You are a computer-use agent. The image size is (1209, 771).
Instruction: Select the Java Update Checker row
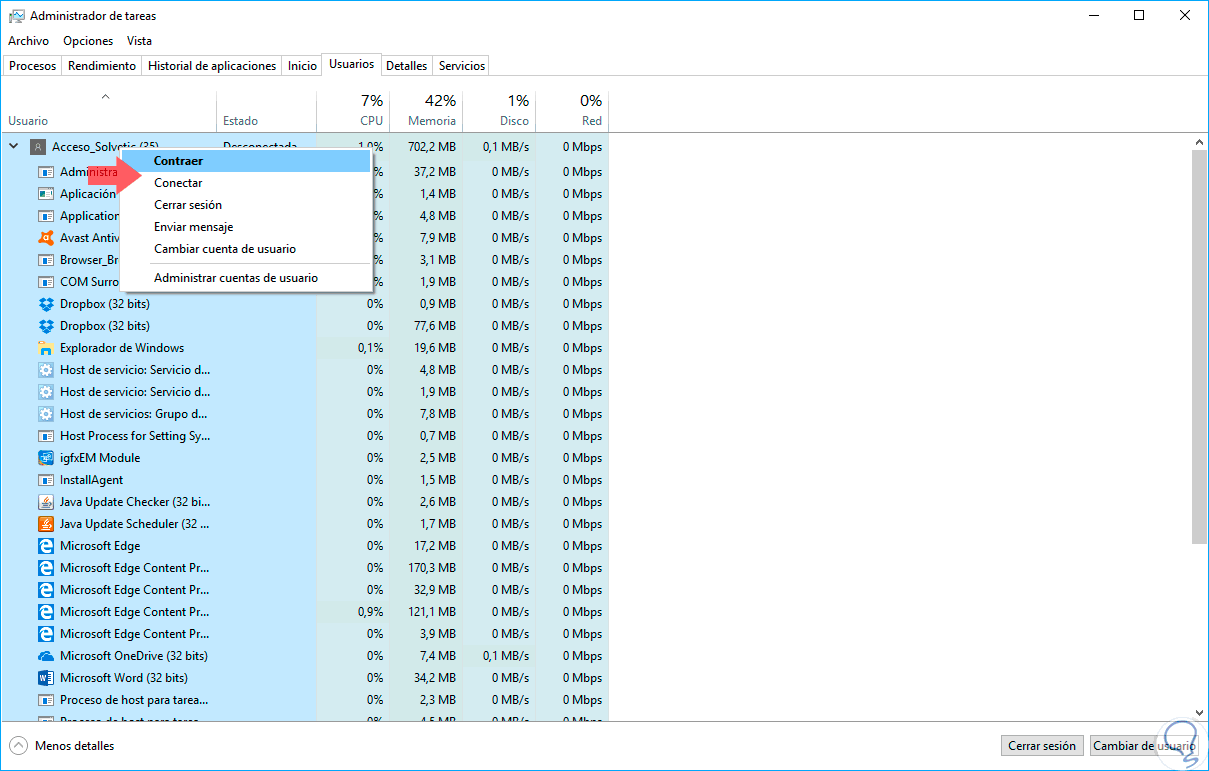(x=304, y=502)
